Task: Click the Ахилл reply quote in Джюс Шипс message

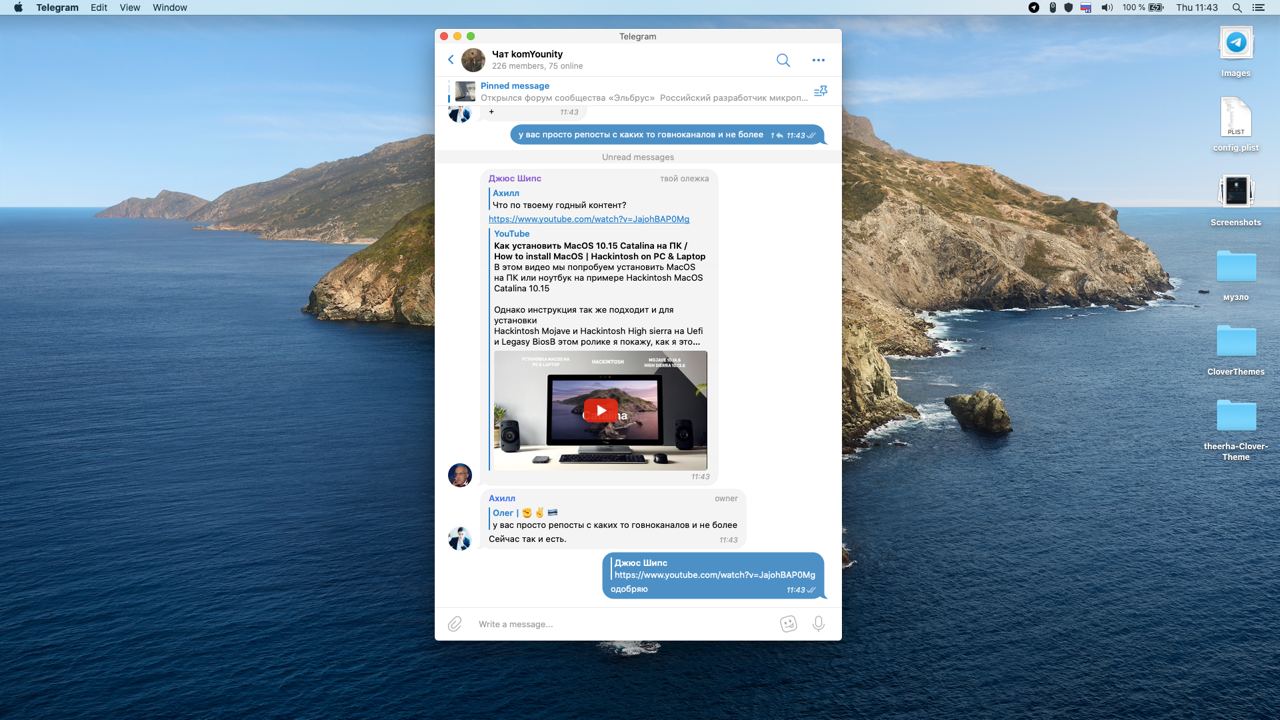Action: coord(559,199)
